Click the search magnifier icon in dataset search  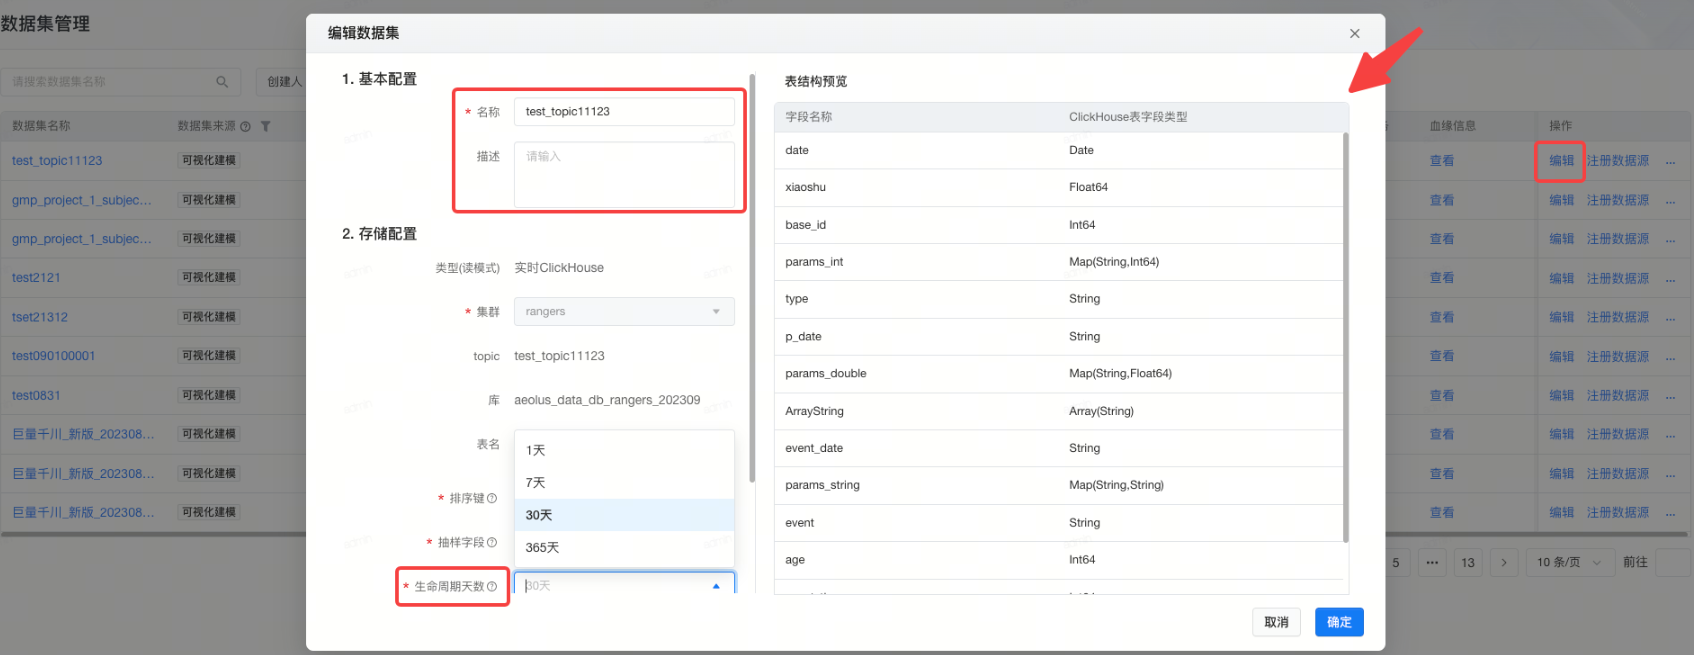coord(222,82)
